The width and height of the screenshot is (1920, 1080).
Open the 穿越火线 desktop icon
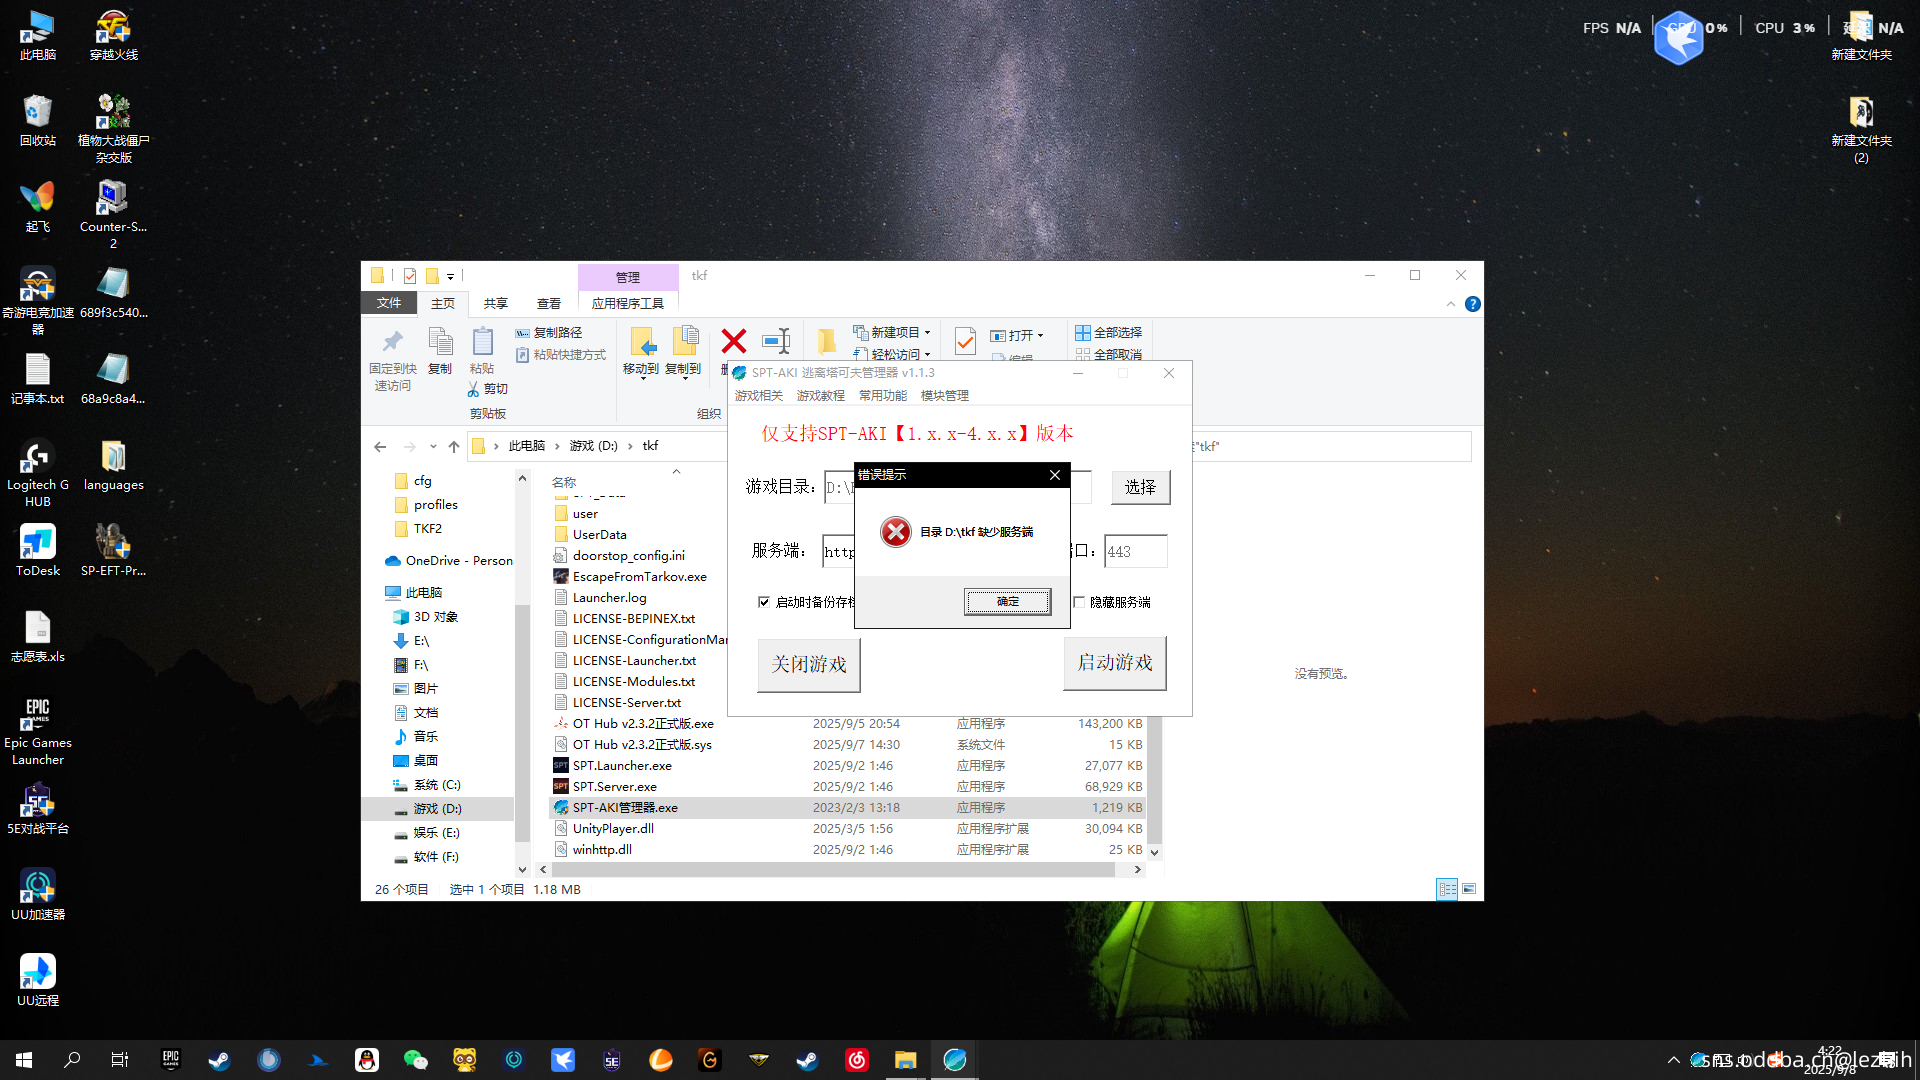tap(113, 34)
